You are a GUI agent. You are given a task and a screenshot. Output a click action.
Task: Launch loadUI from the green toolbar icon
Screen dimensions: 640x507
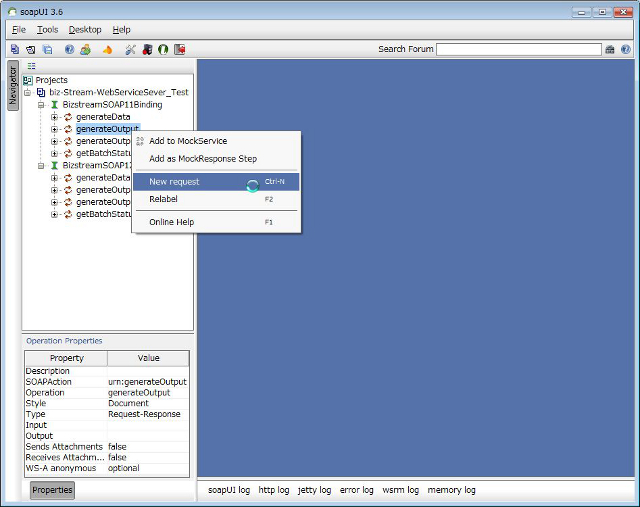163,49
